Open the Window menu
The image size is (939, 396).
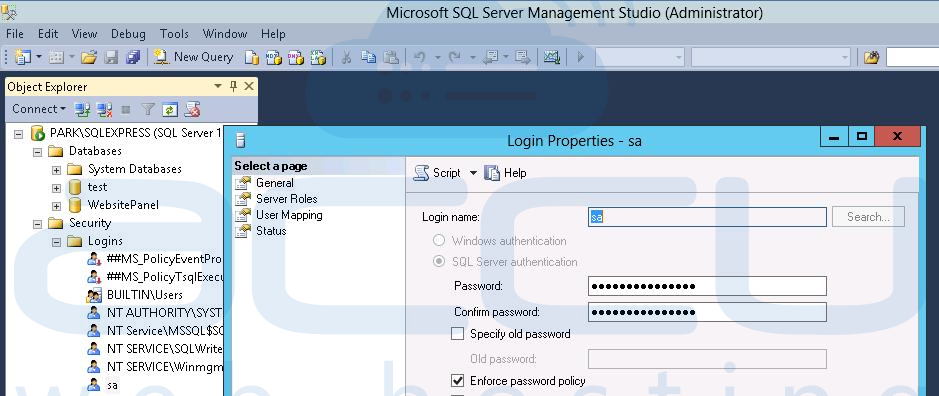[x=225, y=34]
